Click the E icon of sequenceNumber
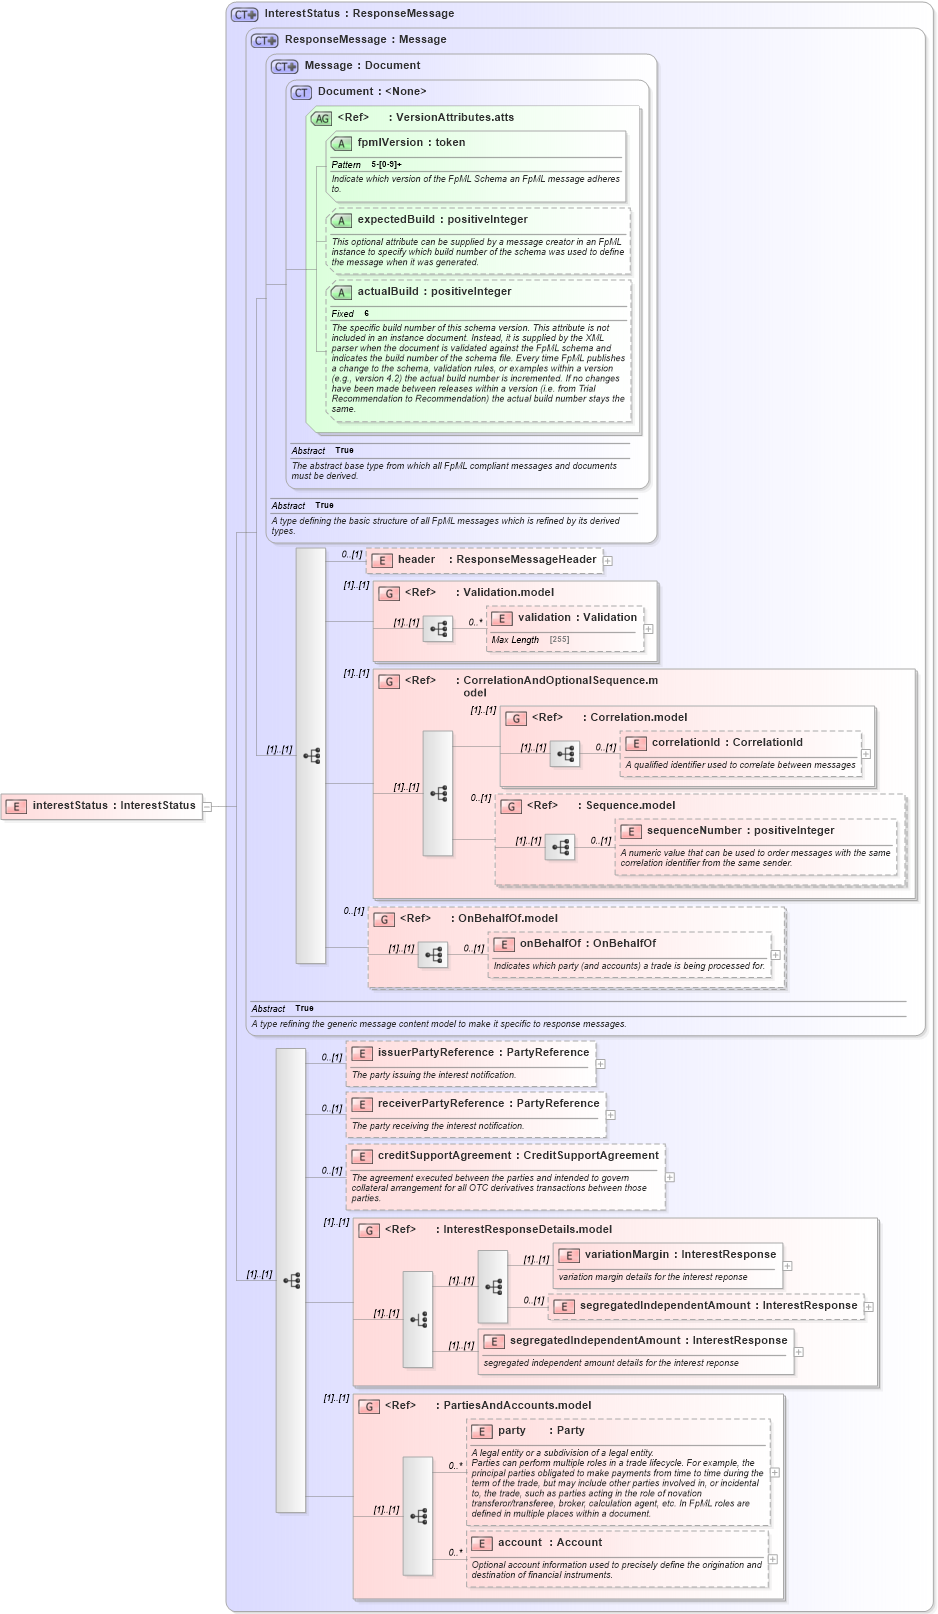The width and height of the screenshot is (938, 1614). (x=630, y=831)
